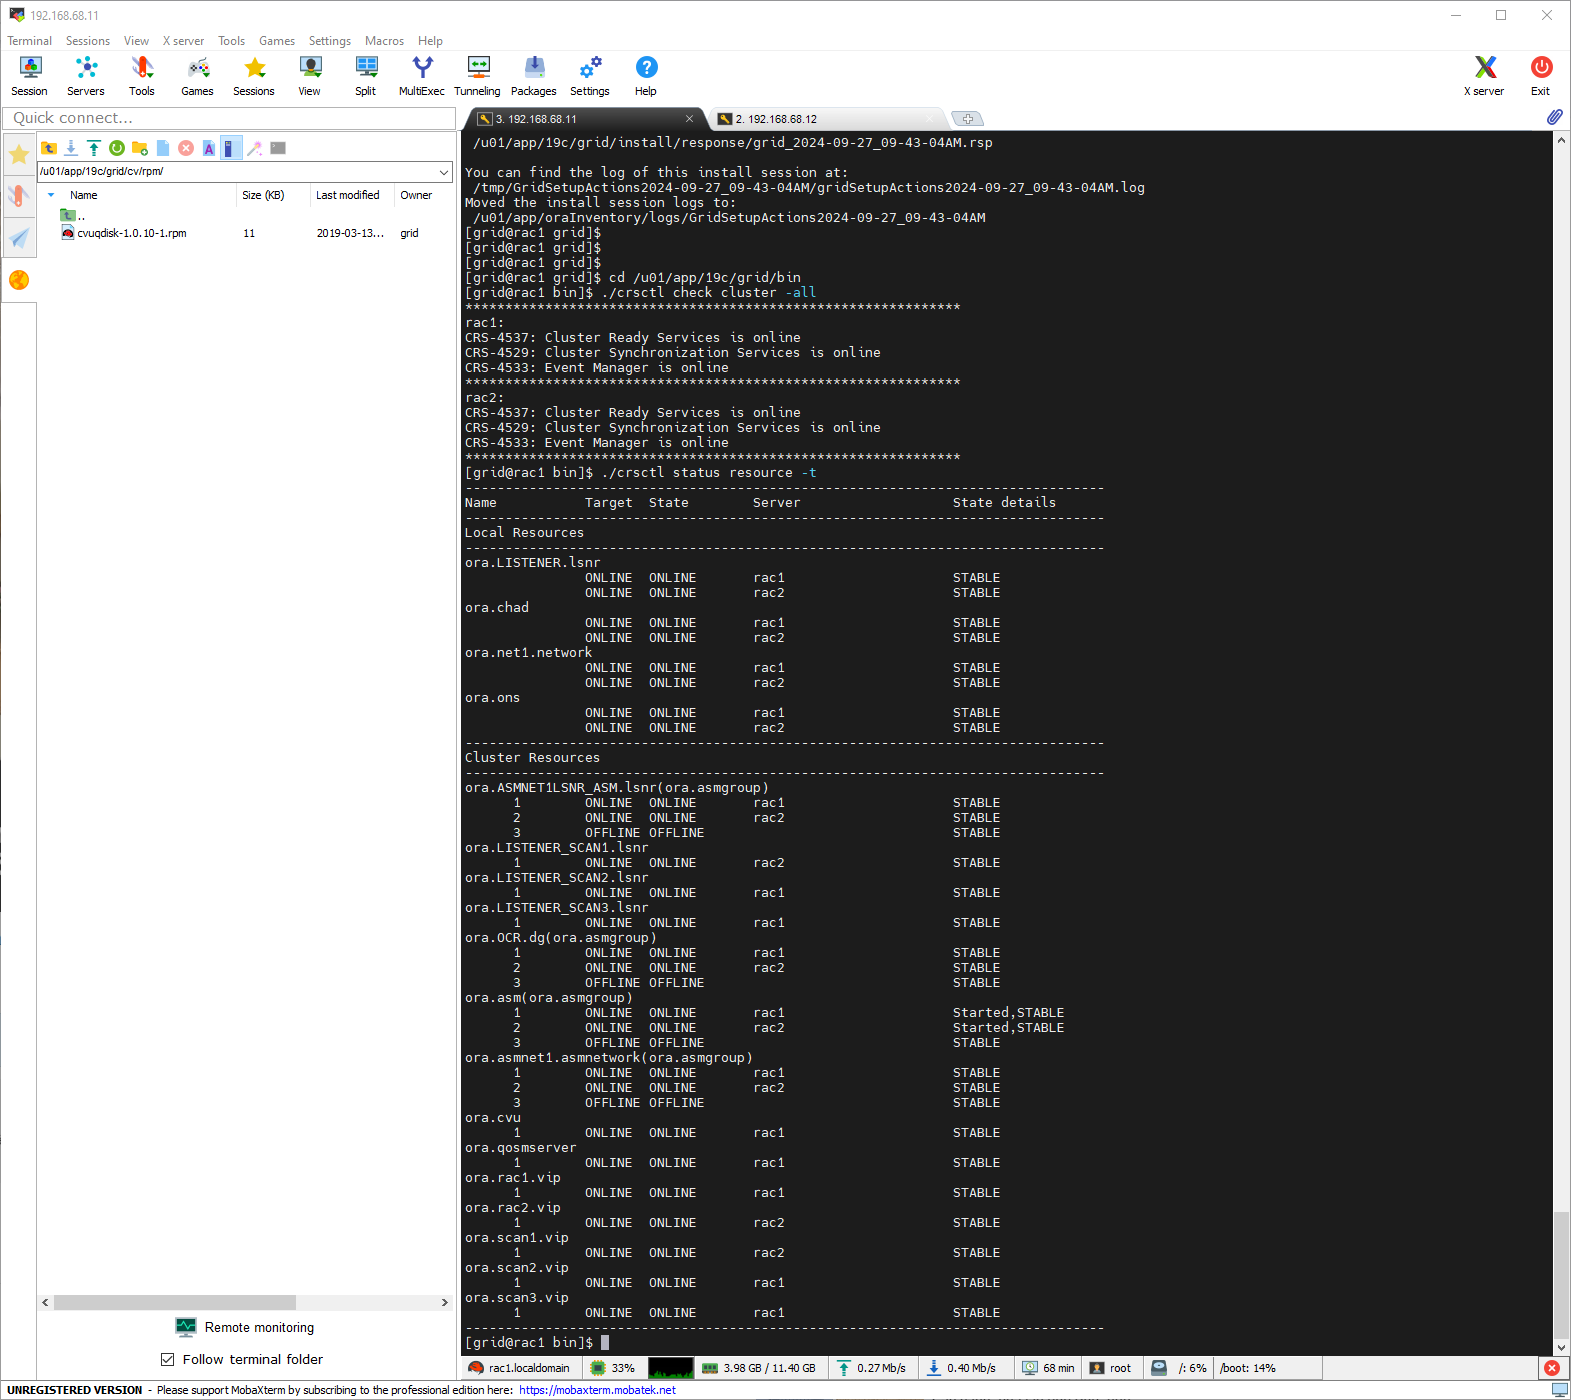Click the SFTP horizontal scrollbar
1571x1400 pixels.
point(175,1303)
